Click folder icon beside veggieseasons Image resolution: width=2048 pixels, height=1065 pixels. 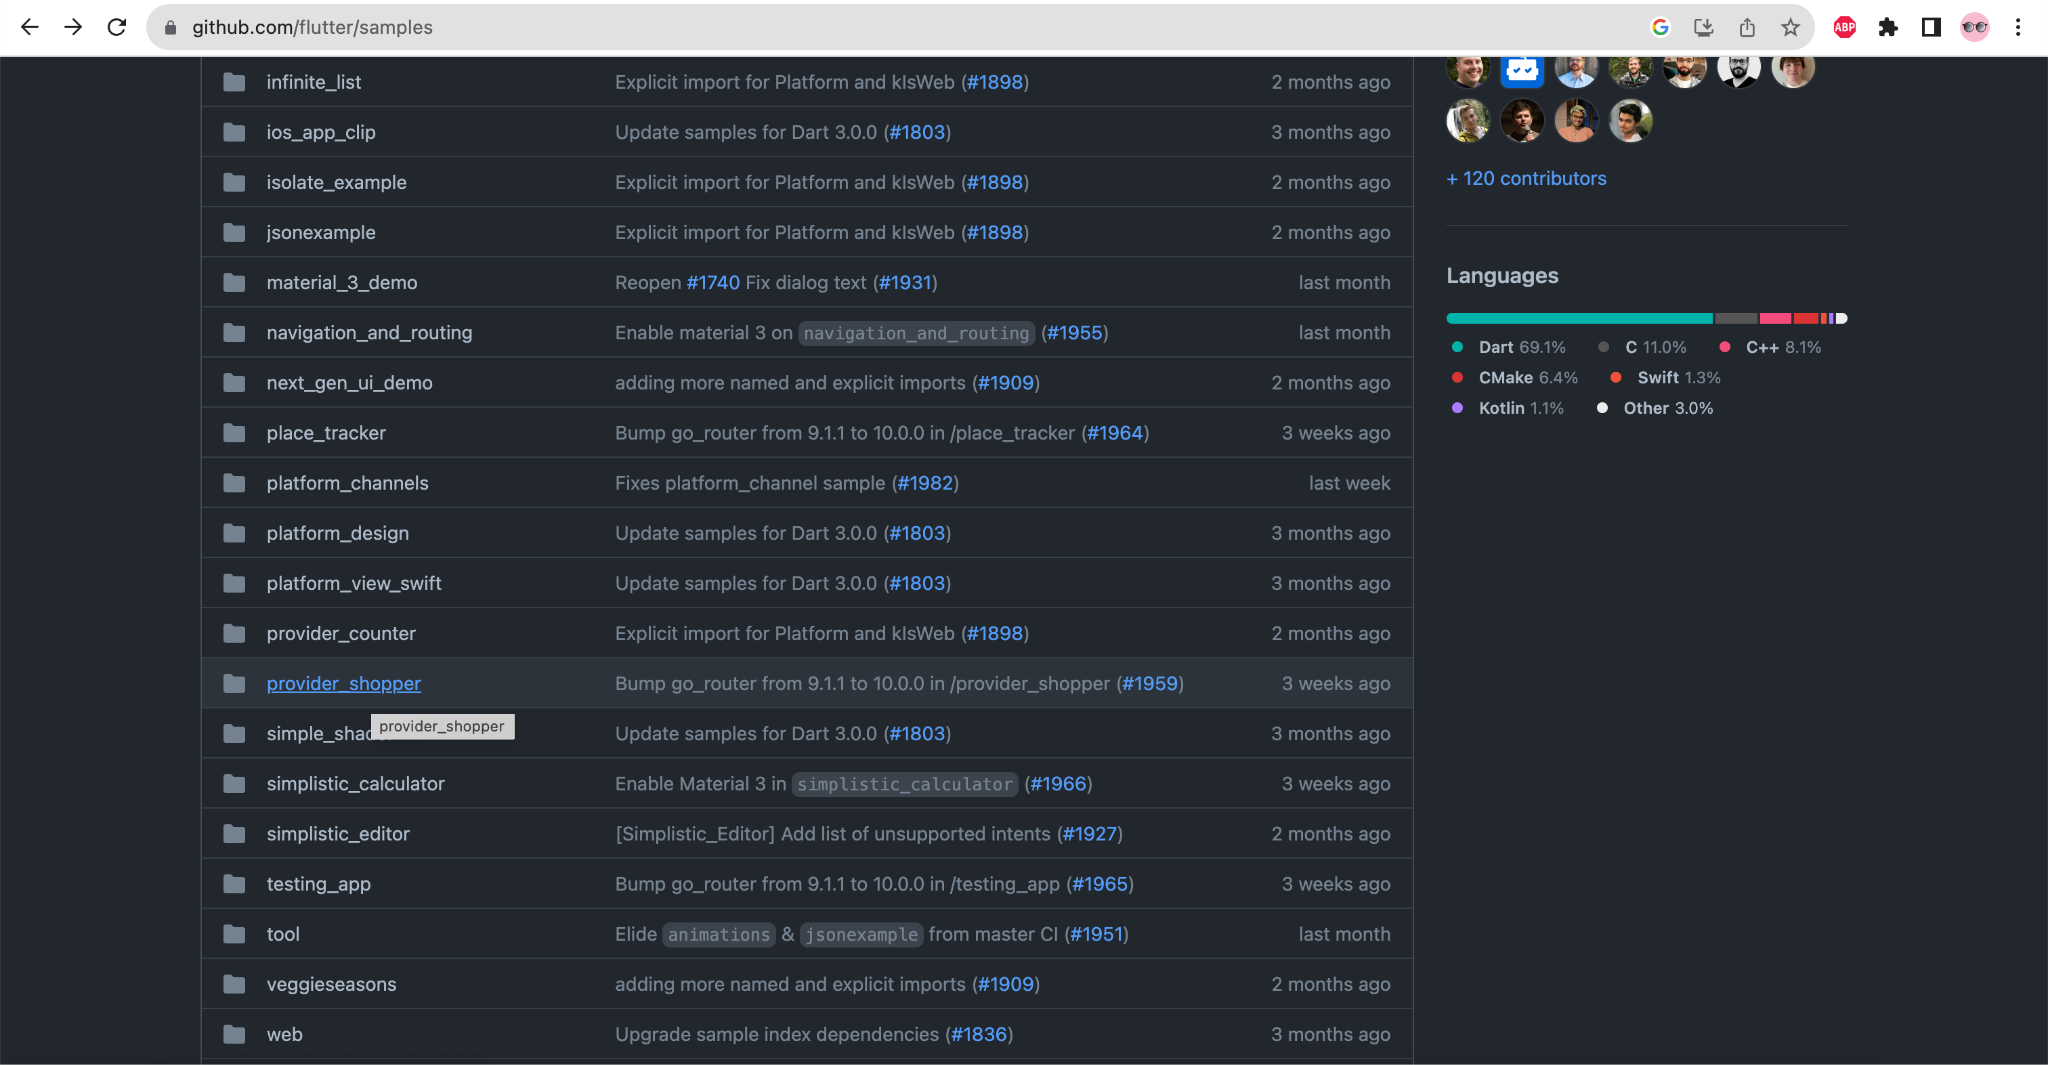(234, 983)
